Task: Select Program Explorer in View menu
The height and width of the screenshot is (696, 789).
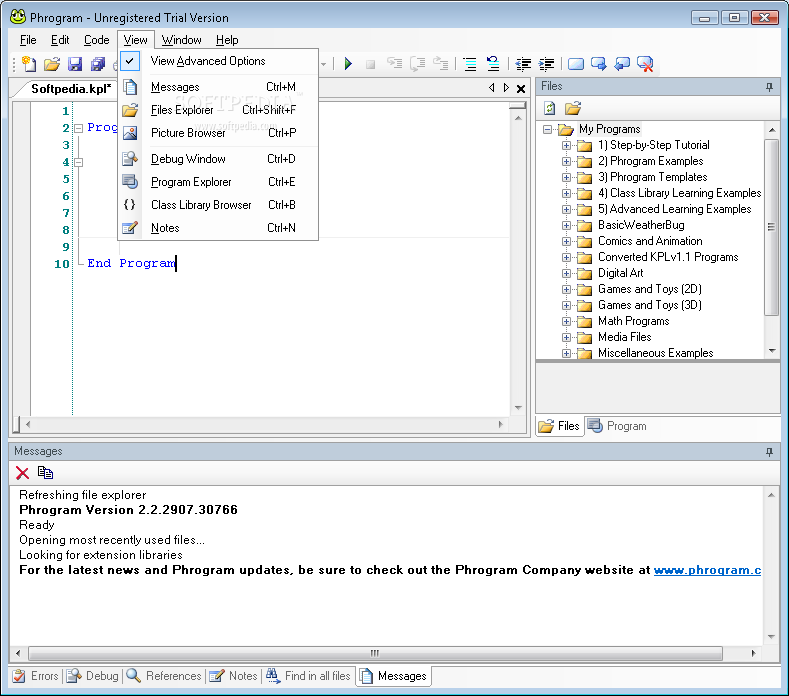Action: click(x=218, y=182)
